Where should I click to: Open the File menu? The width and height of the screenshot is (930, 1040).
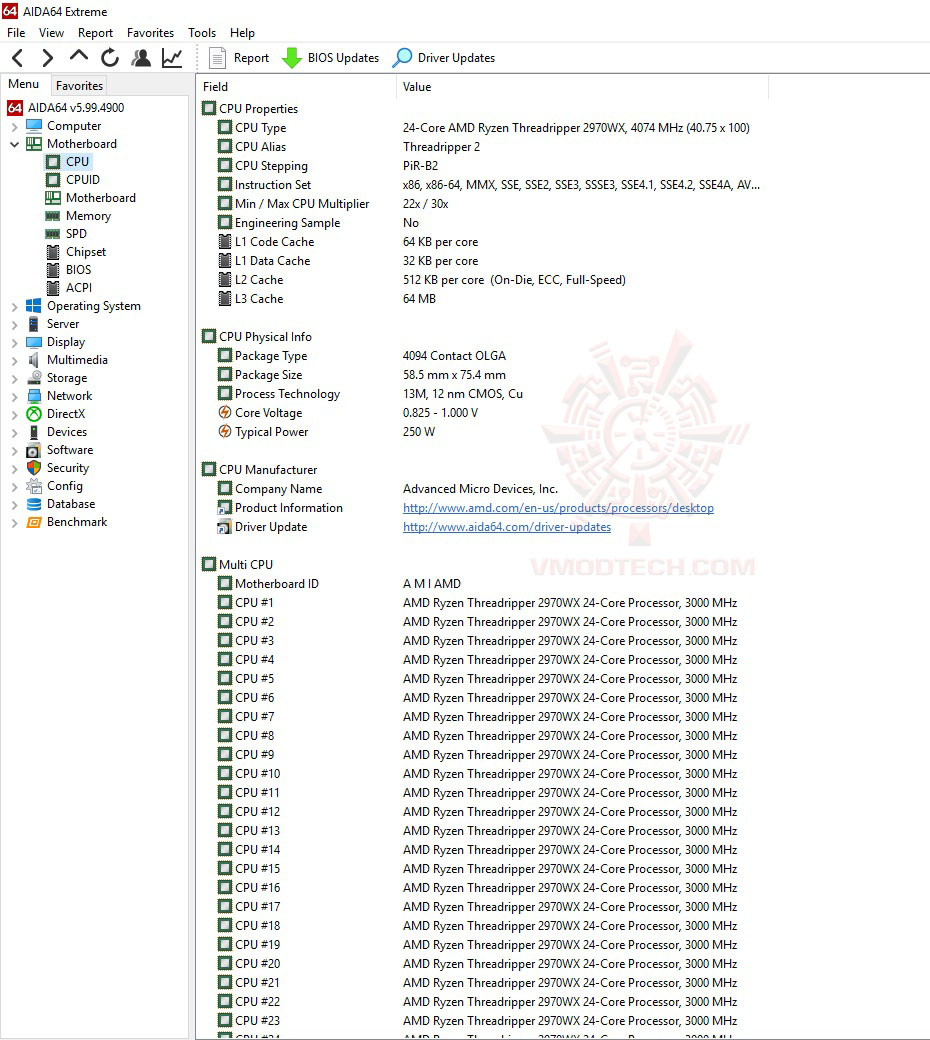[16, 32]
